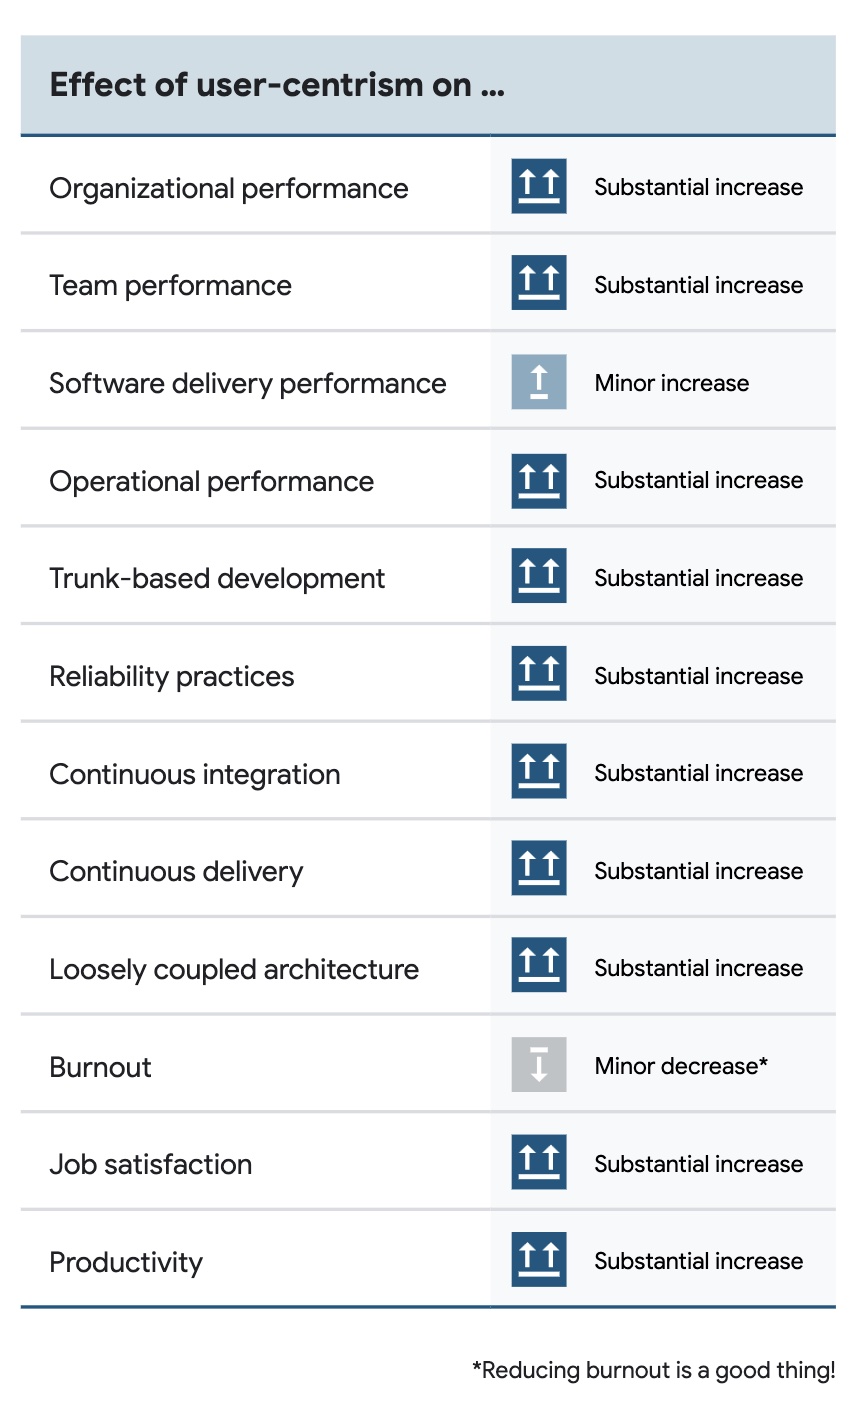Screen dimensions: 858x1422
Task: Click the 'Minor decrease*' label
Action: click(x=681, y=1066)
